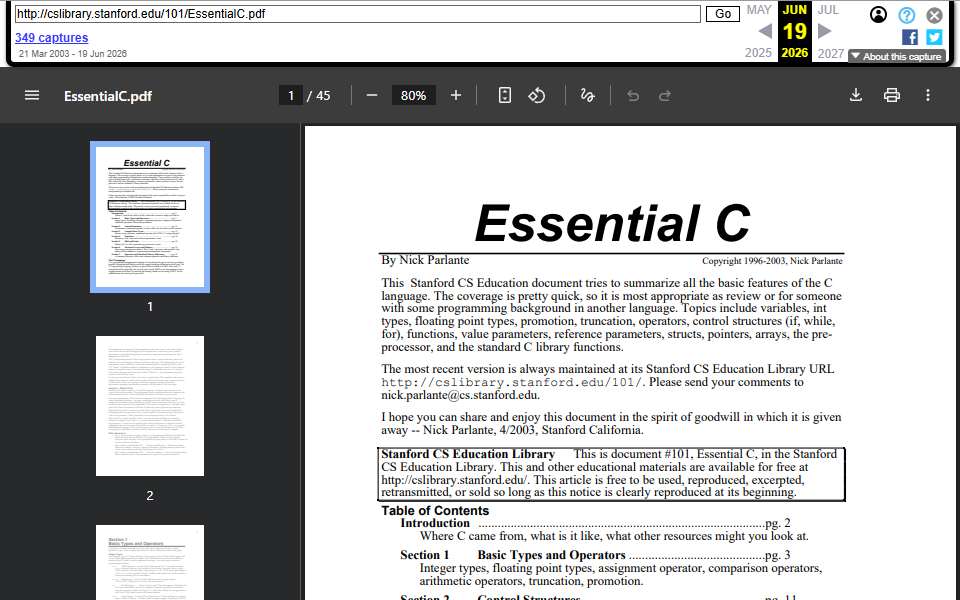
Task: Click the 80% zoom level field
Action: tap(413, 96)
